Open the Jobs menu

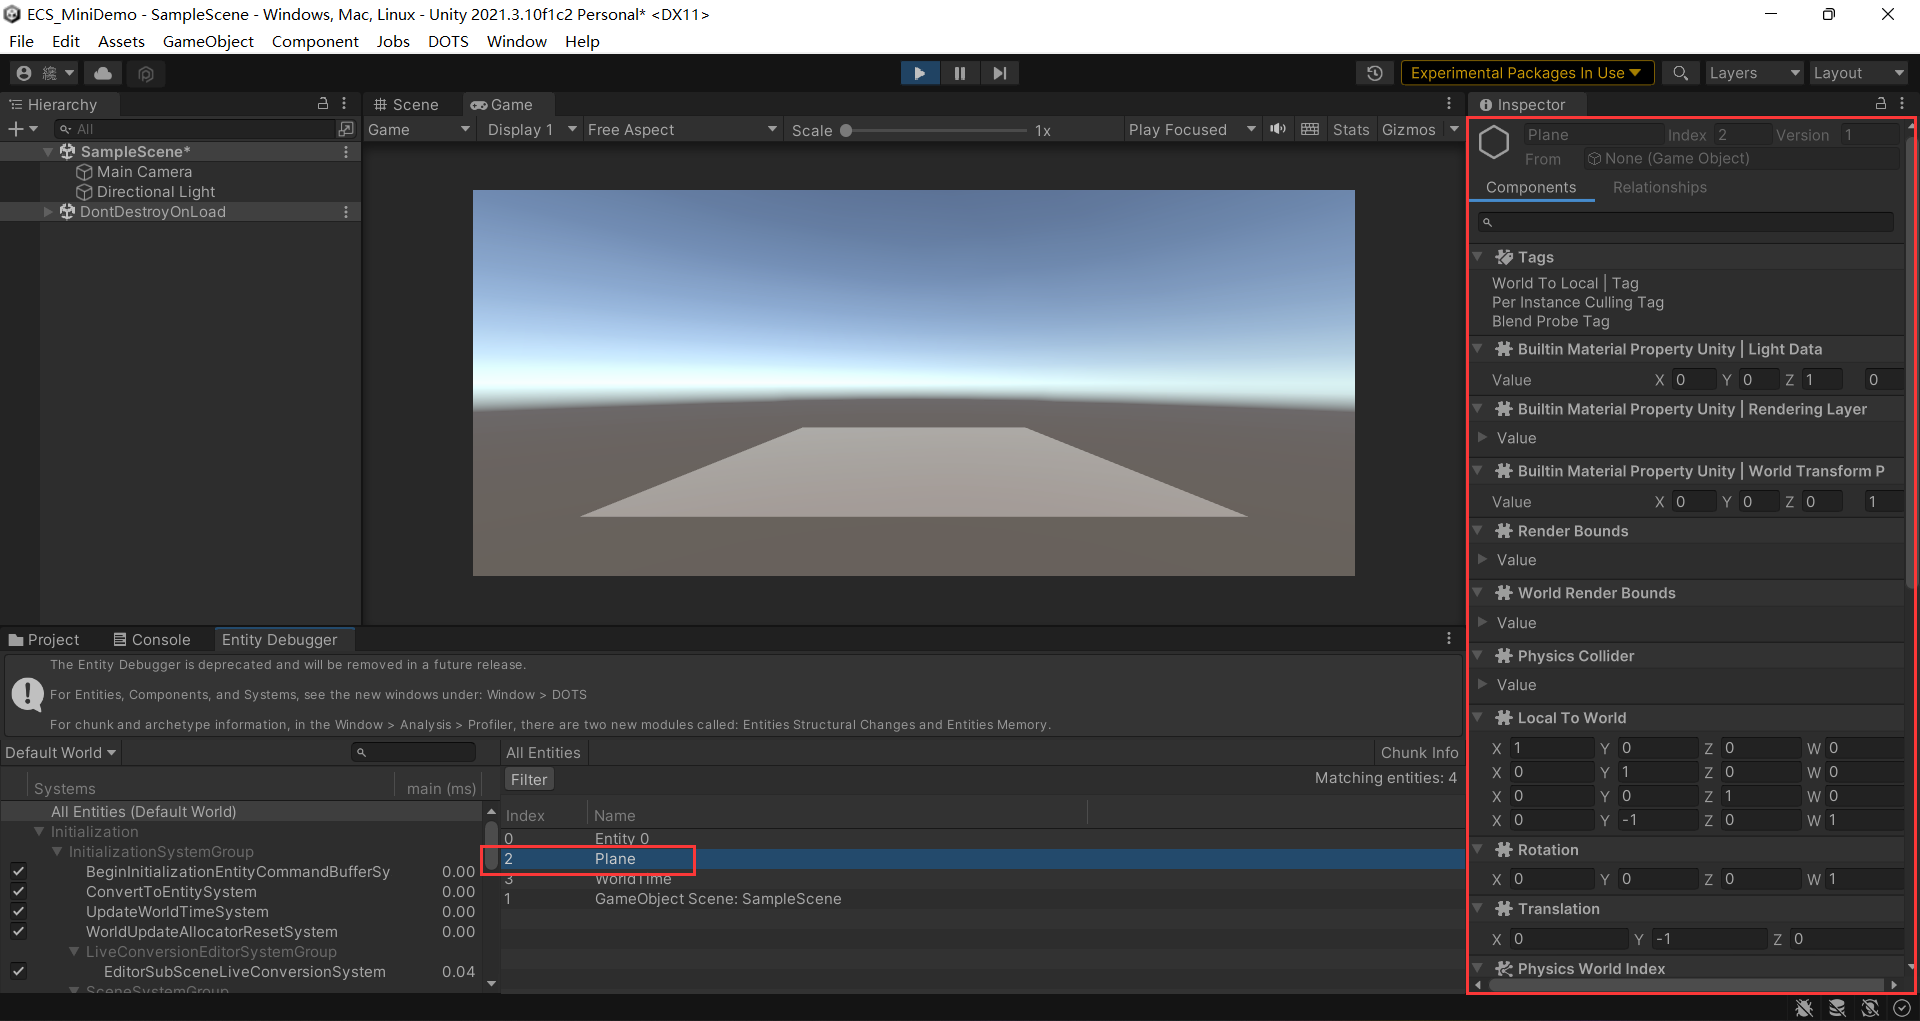pos(393,41)
